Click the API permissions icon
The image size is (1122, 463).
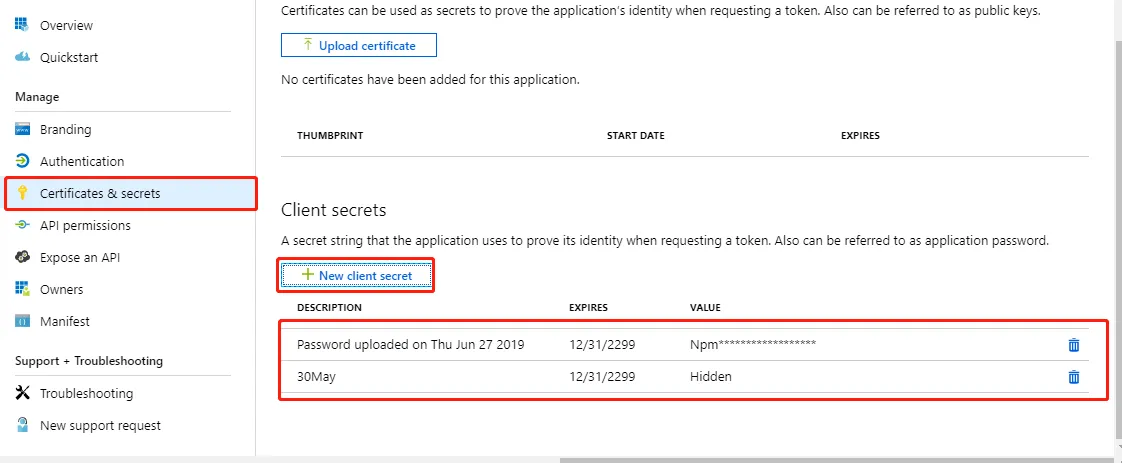point(22,225)
